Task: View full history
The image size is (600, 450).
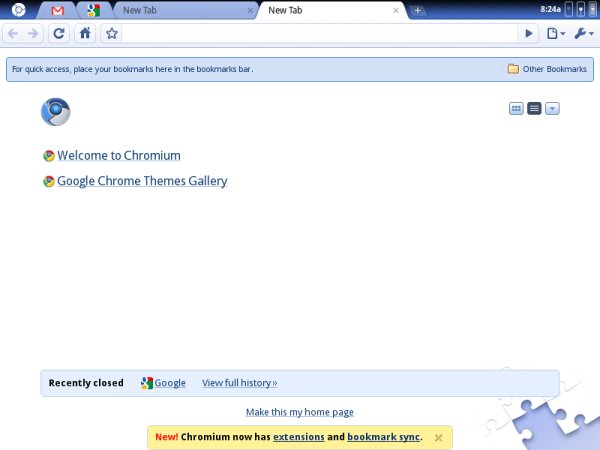Action: pos(240,383)
